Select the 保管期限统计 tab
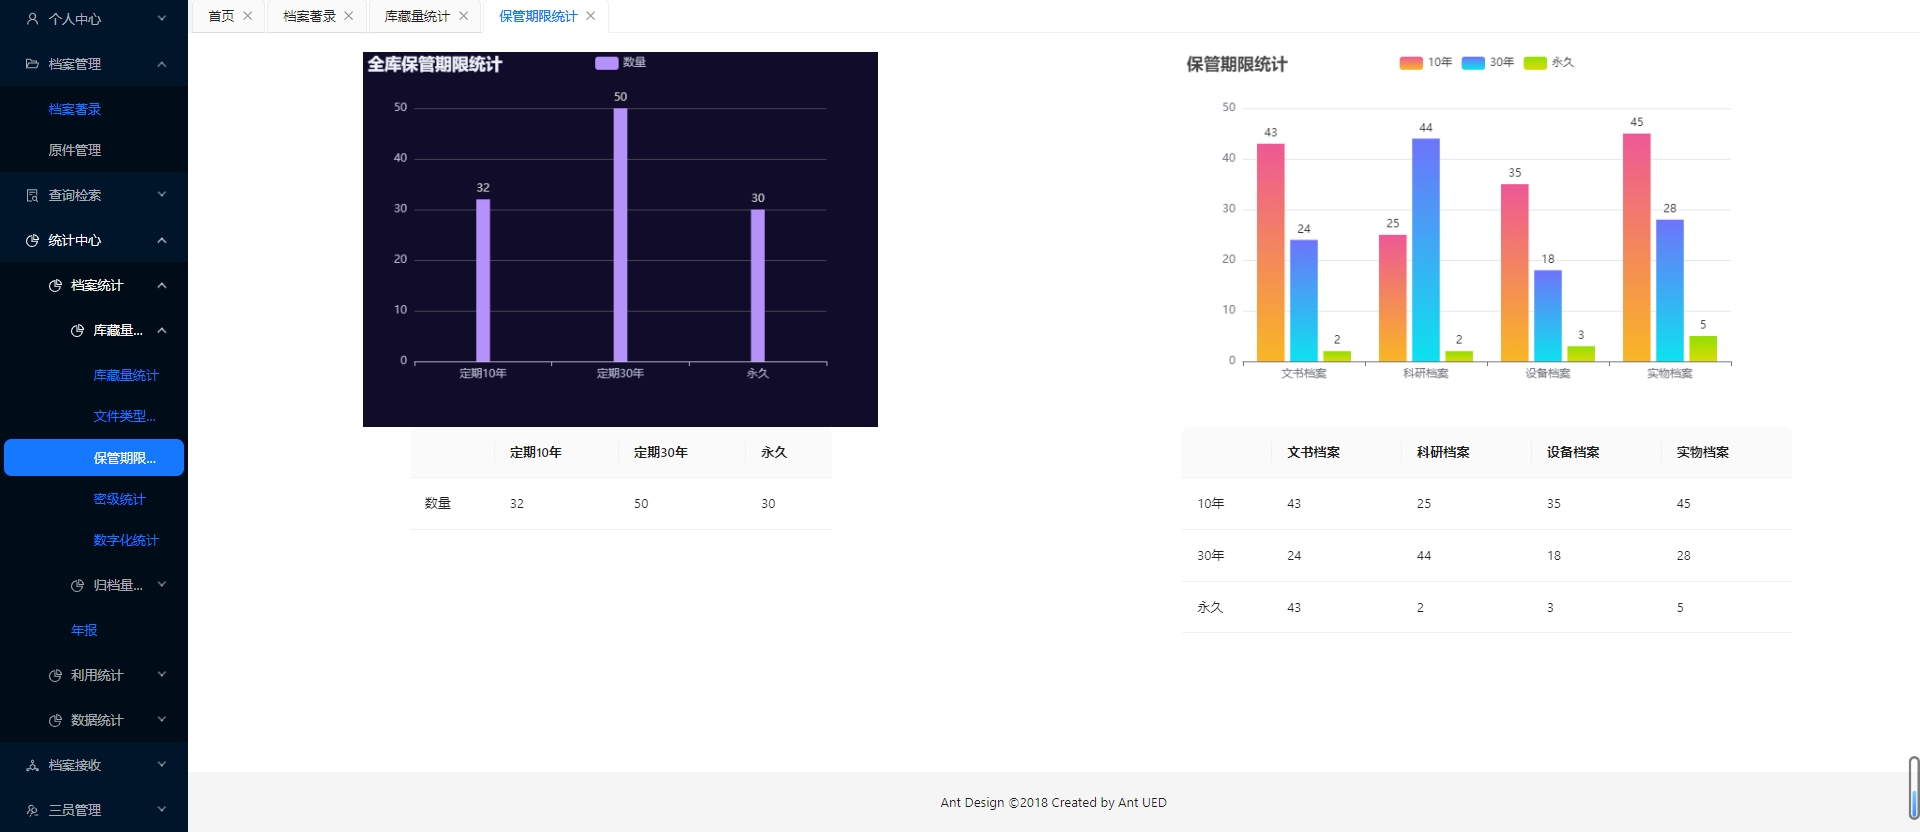 point(538,16)
